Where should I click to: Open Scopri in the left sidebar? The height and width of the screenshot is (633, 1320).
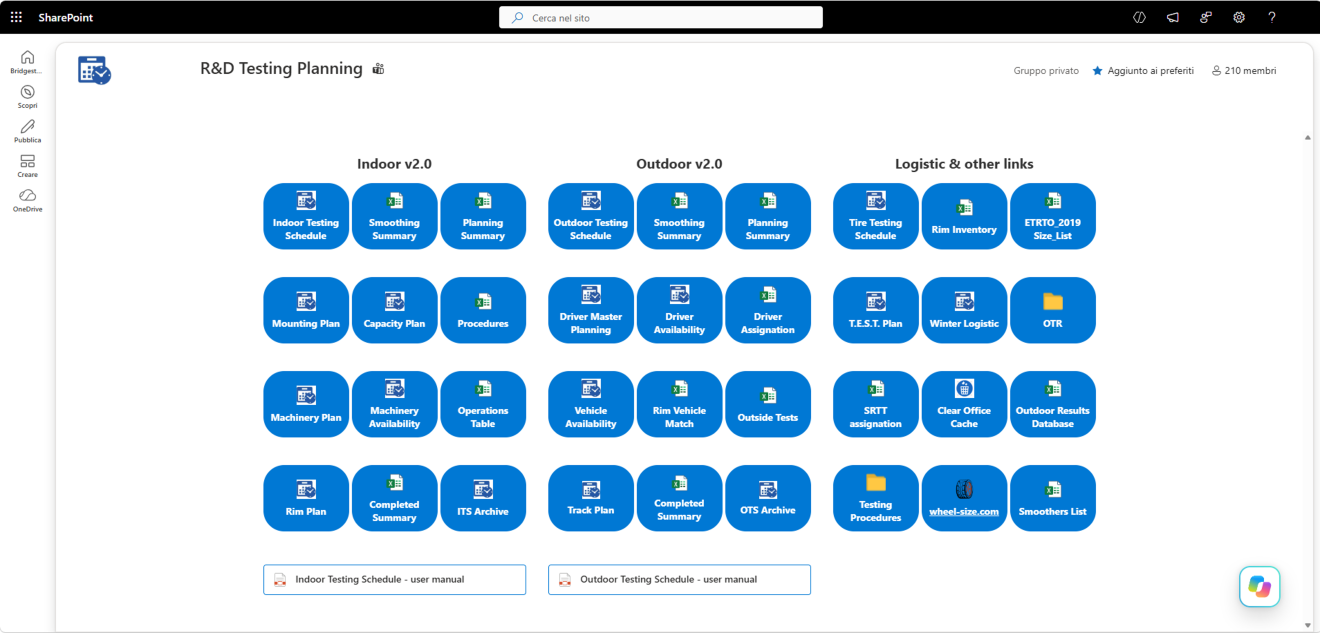click(27, 97)
